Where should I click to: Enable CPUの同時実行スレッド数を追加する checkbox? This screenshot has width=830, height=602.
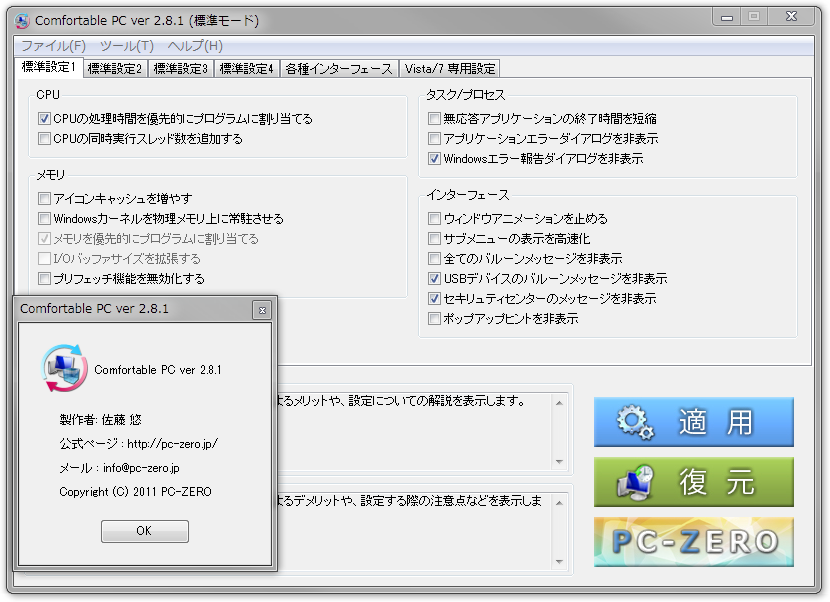(x=44, y=139)
